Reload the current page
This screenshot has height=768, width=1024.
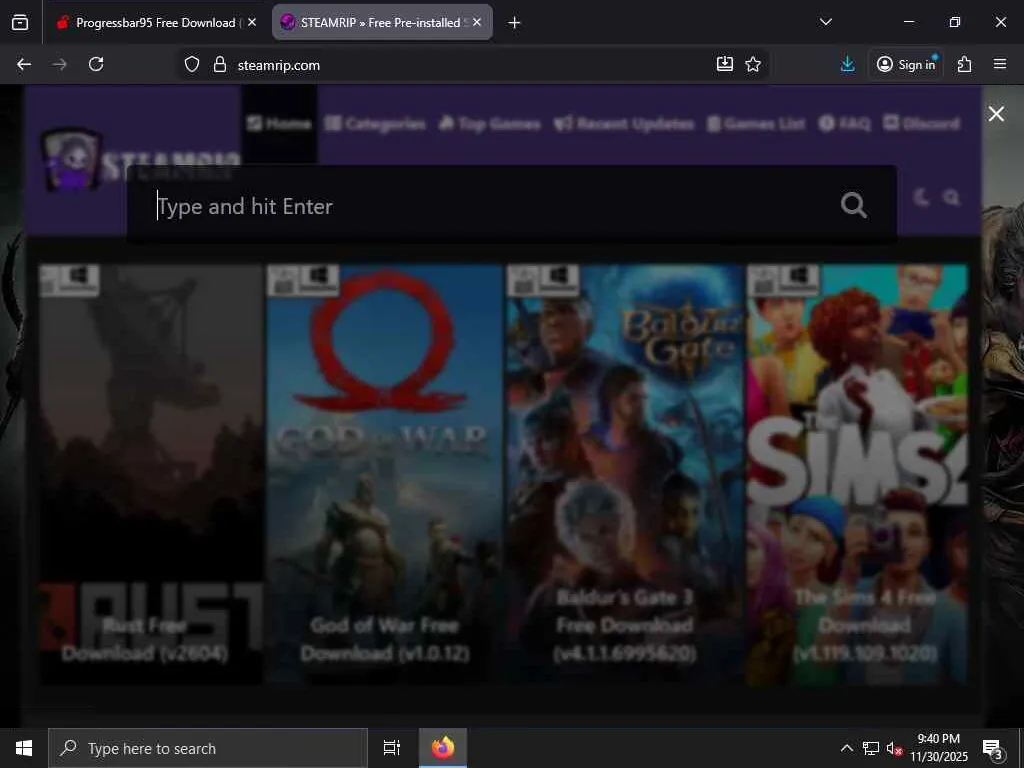96,64
